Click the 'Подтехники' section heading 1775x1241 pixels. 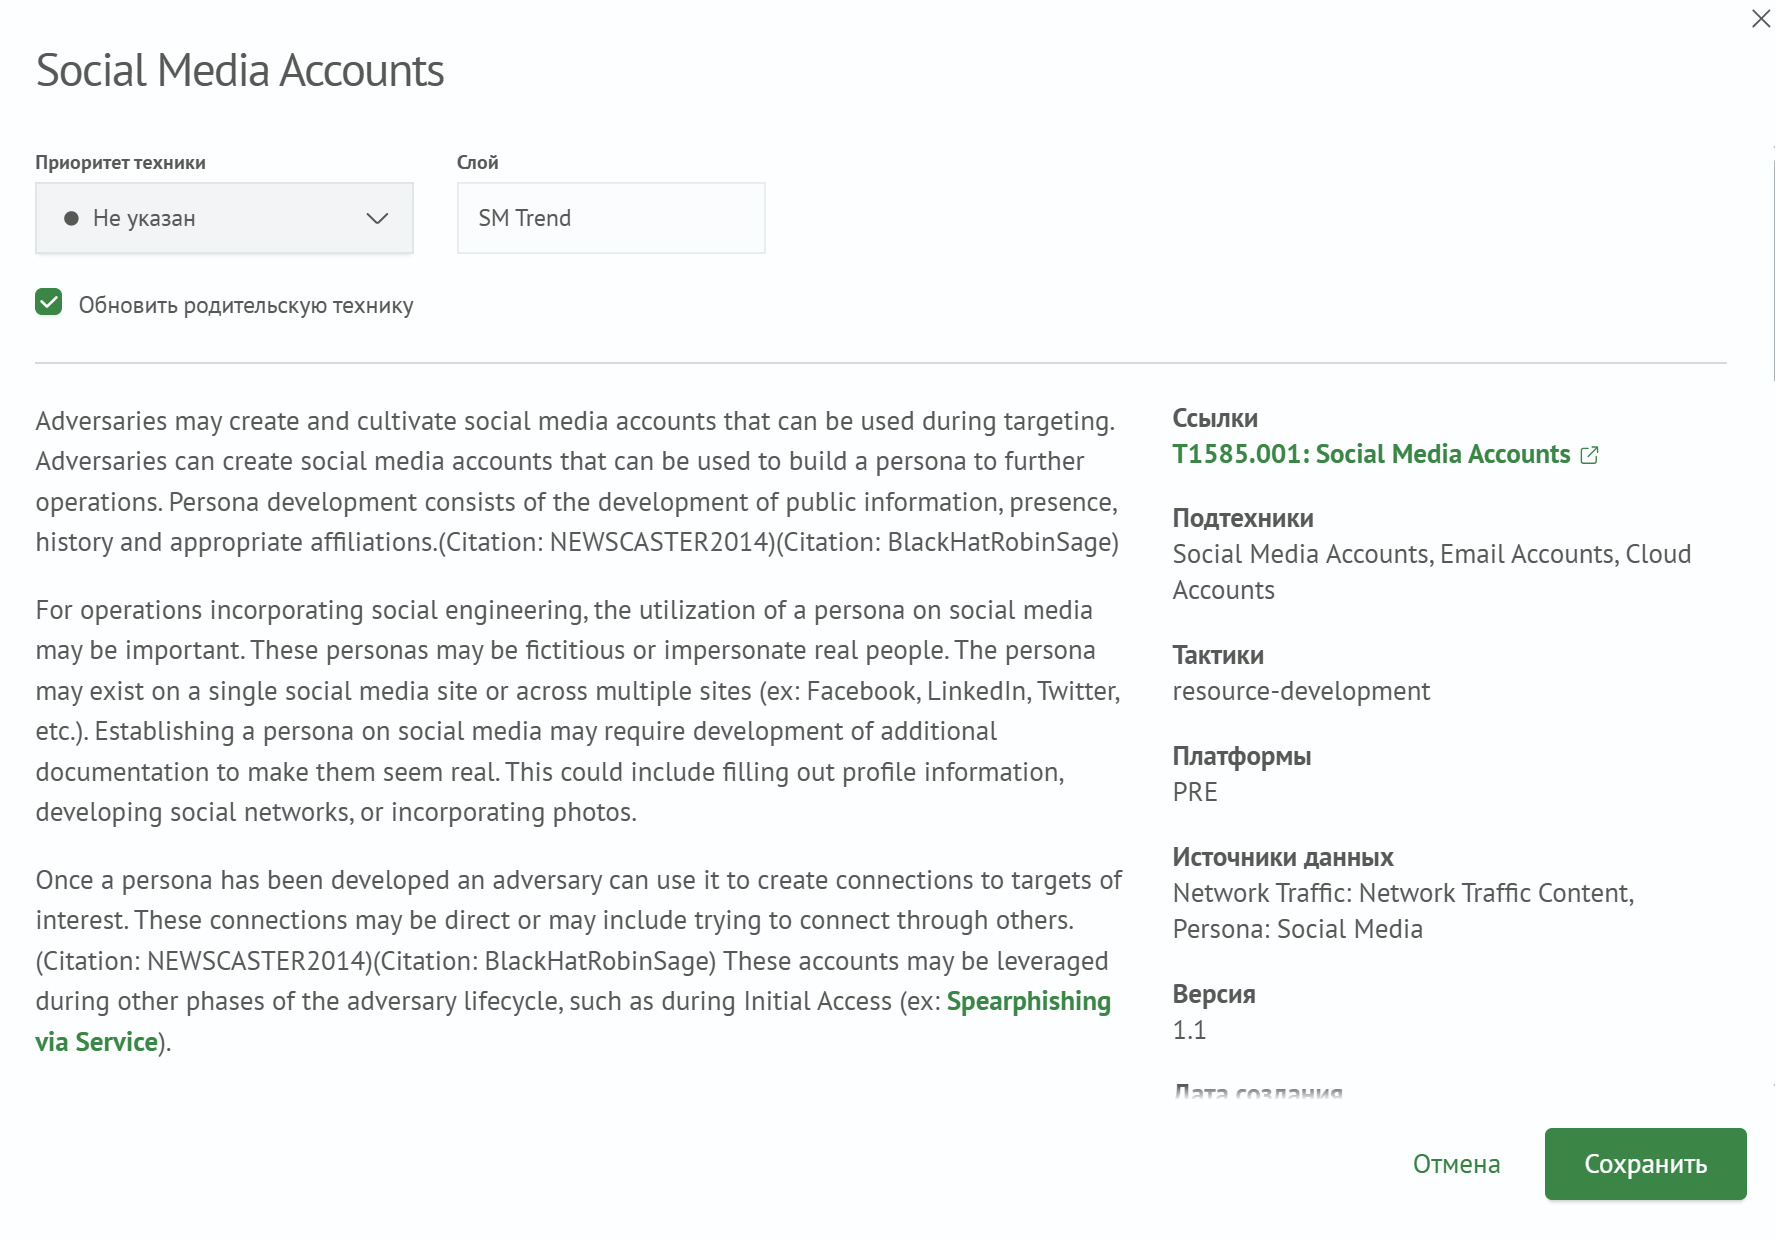tap(1242, 518)
